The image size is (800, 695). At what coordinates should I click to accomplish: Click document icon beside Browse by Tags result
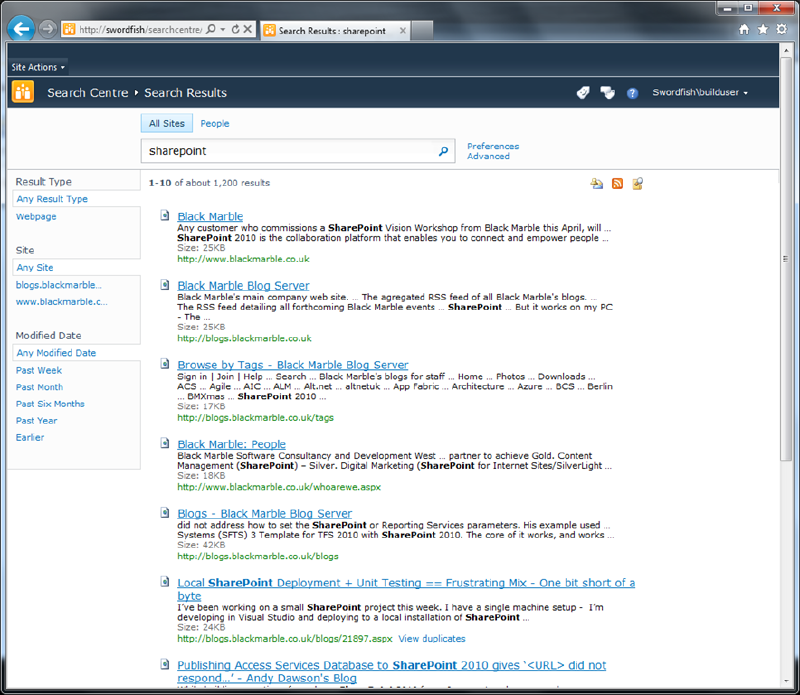coord(165,364)
